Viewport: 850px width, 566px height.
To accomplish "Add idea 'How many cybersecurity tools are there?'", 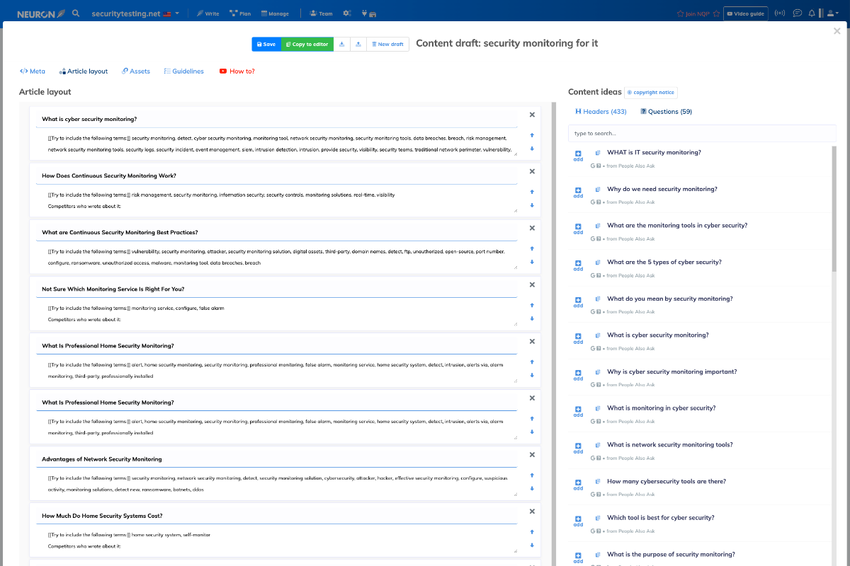I will coord(578,484).
